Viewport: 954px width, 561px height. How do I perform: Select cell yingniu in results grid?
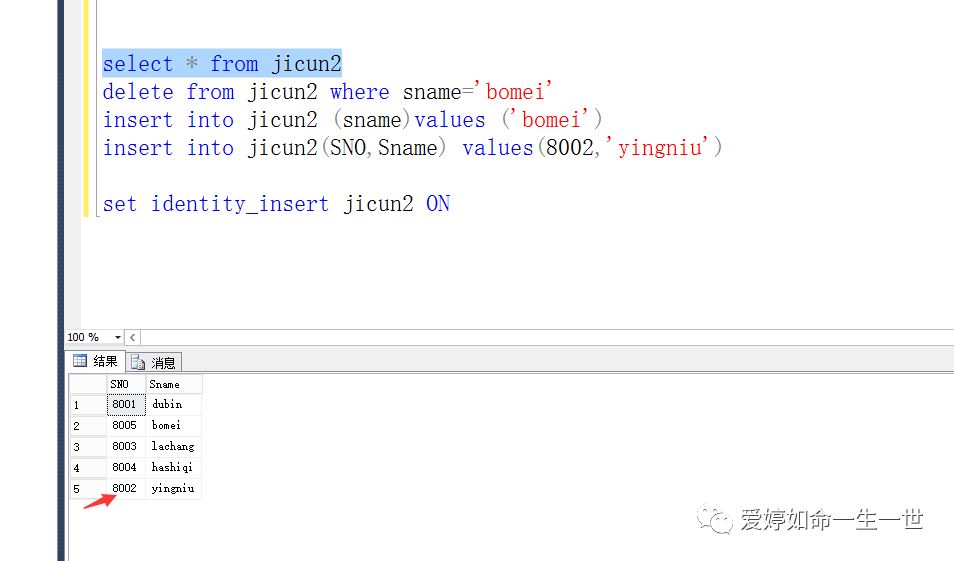pyautogui.click(x=174, y=489)
